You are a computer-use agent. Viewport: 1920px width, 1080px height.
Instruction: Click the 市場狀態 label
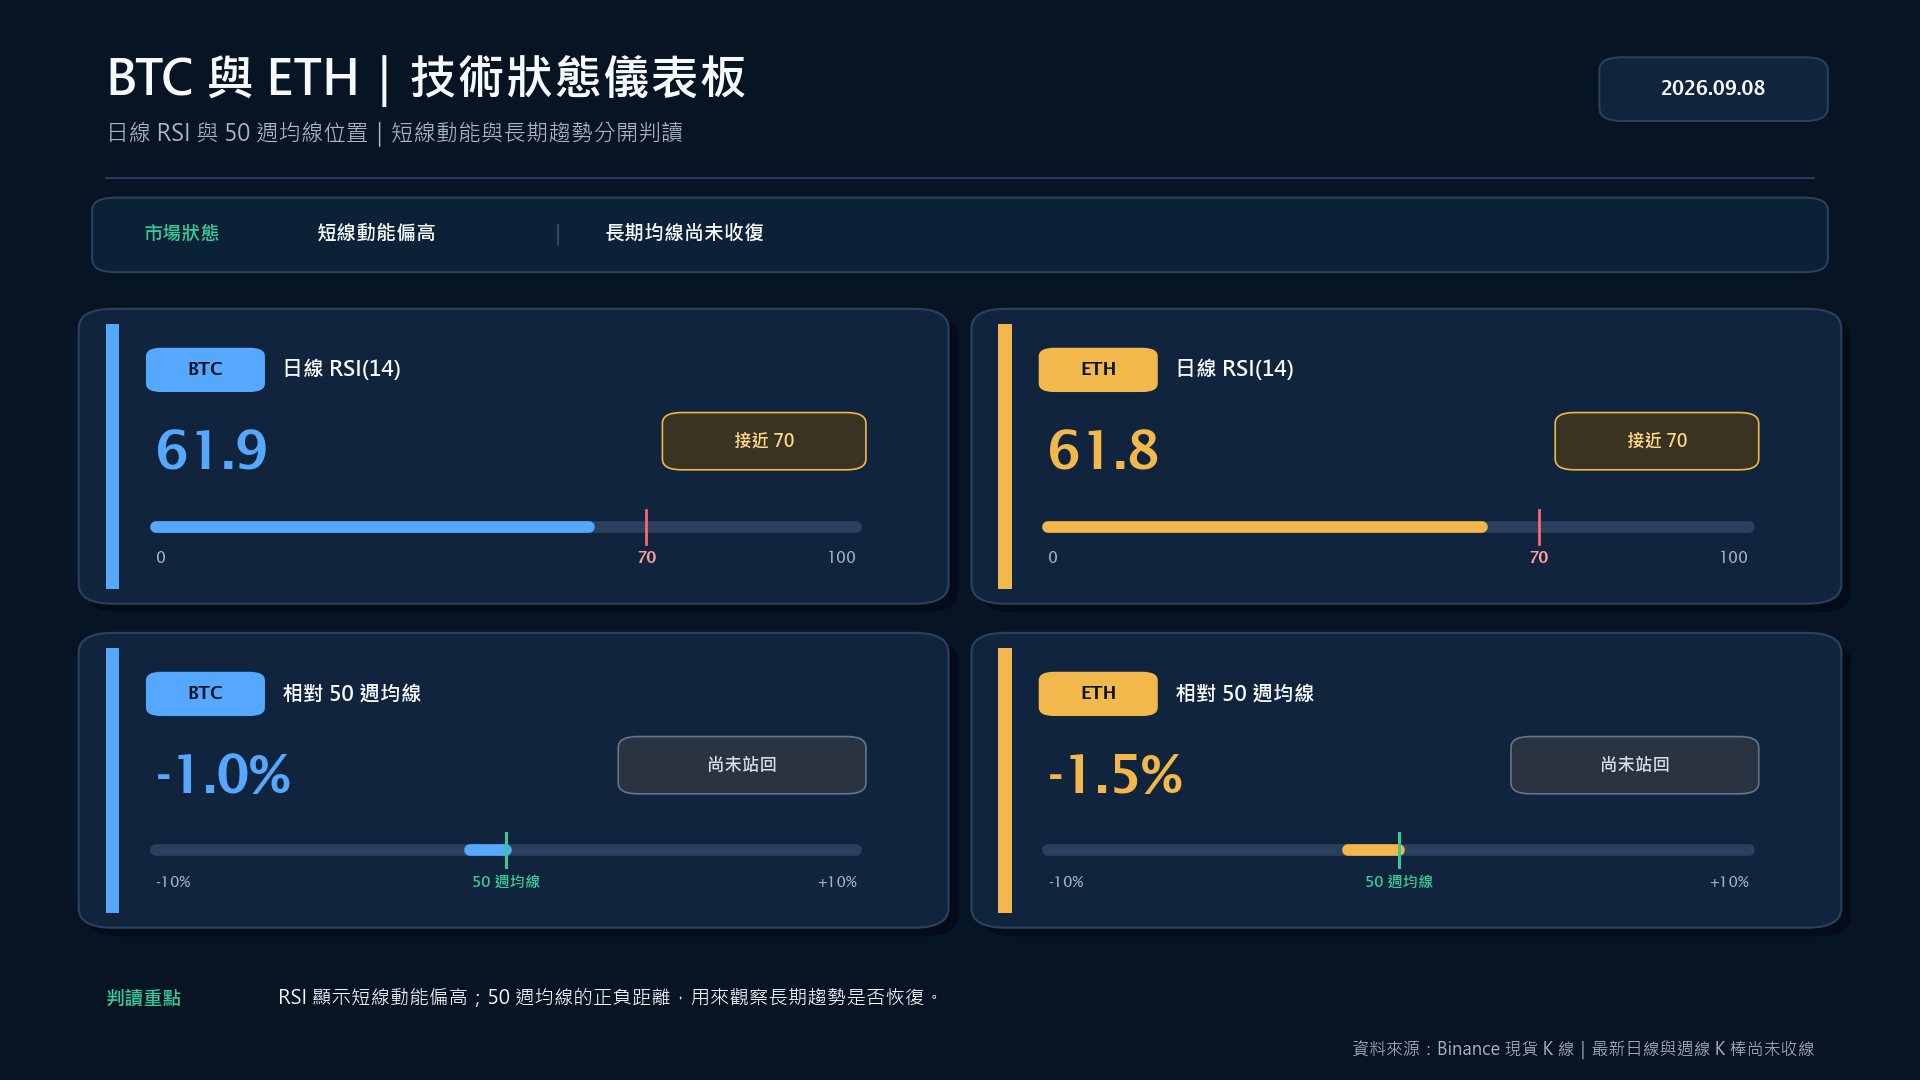(x=181, y=233)
